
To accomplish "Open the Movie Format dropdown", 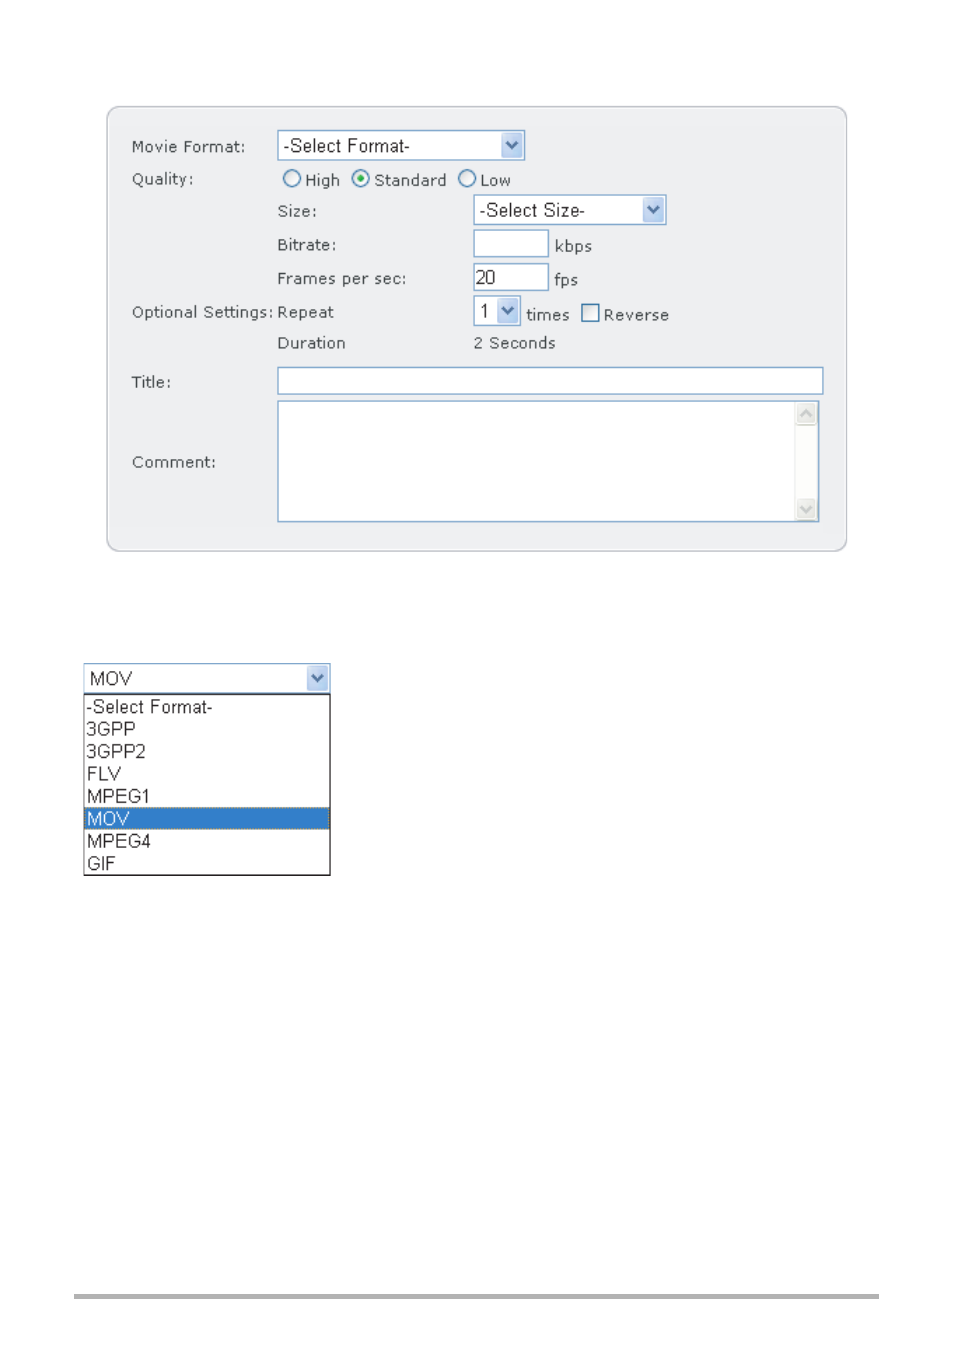I will pyautogui.click(x=400, y=146).
